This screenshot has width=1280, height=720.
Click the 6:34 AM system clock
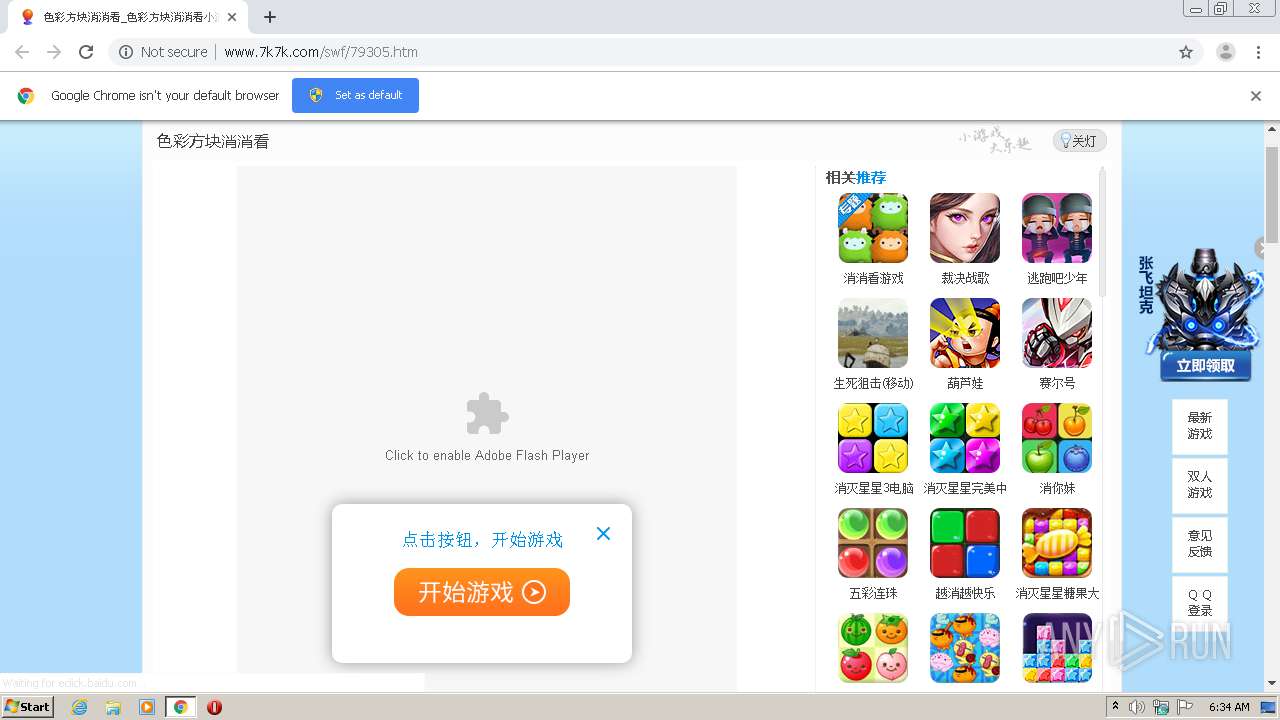(x=1229, y=707)
